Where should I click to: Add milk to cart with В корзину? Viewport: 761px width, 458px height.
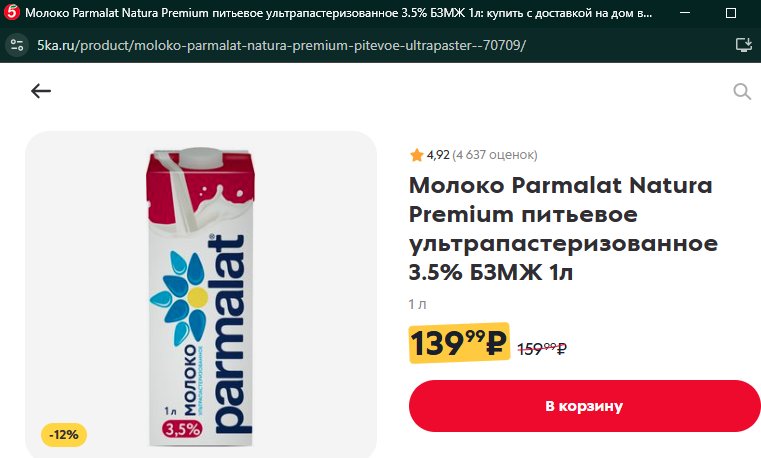(584, 406)
